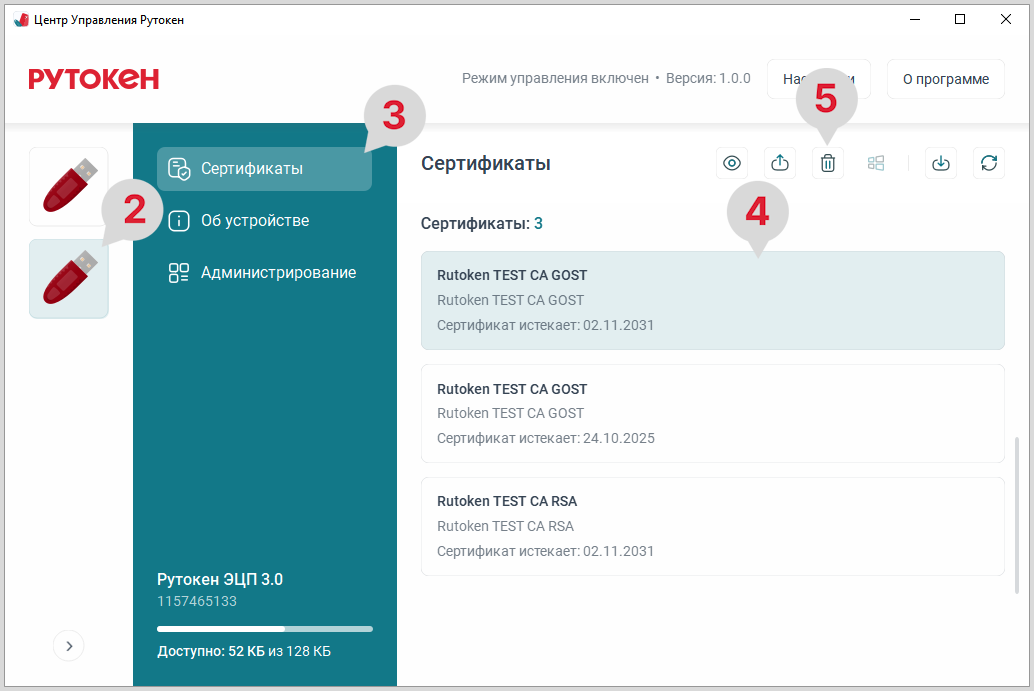
Task: Delete the selected certificate with the trash icon
Action: [828, 163]
